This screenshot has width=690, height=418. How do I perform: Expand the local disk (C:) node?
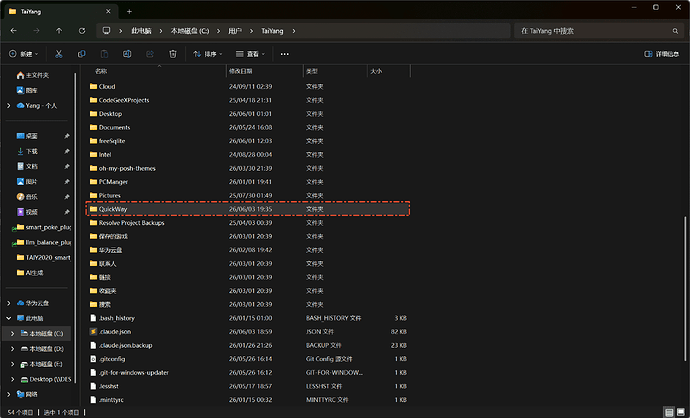coord(12,334)
